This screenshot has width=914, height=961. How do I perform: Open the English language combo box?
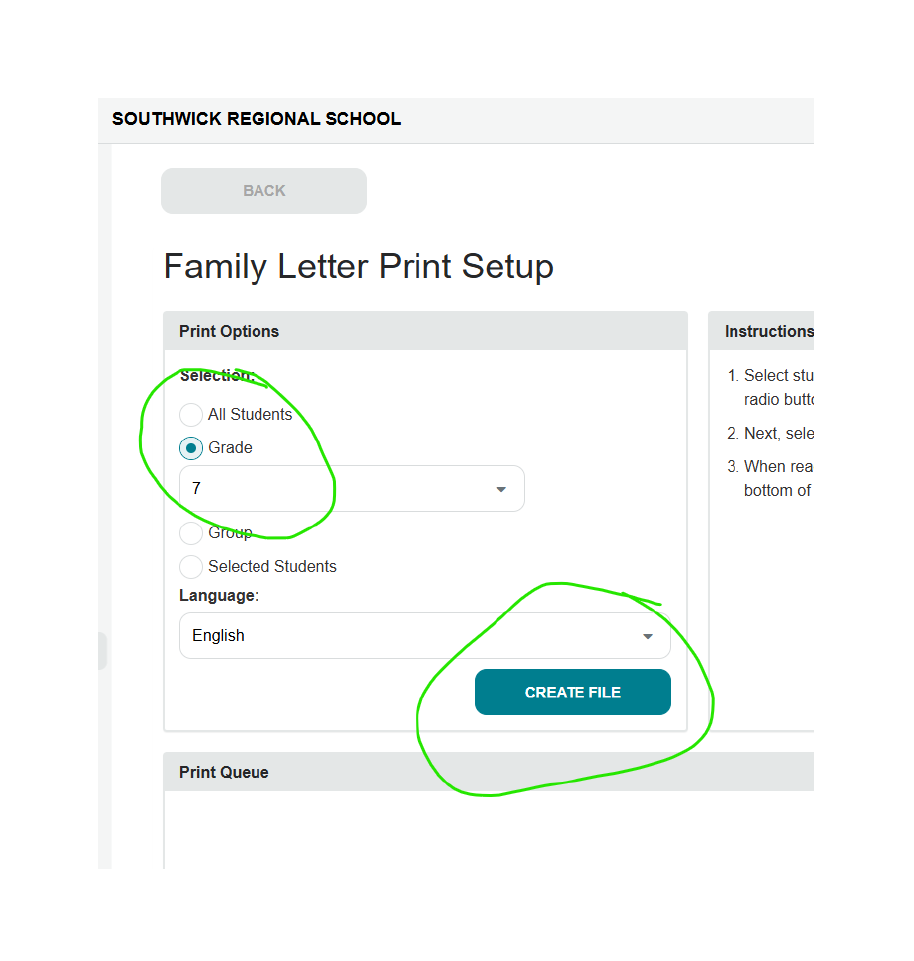coord(410,636)
